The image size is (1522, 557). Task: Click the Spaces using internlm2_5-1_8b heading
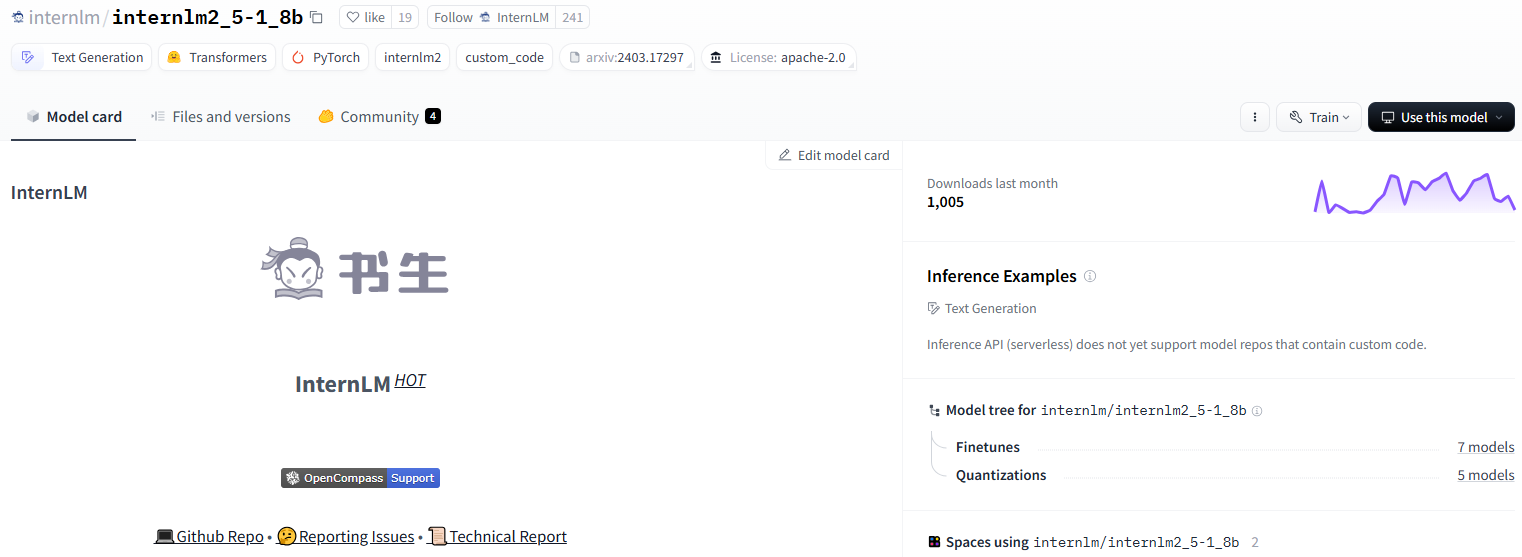[1084, 542]
